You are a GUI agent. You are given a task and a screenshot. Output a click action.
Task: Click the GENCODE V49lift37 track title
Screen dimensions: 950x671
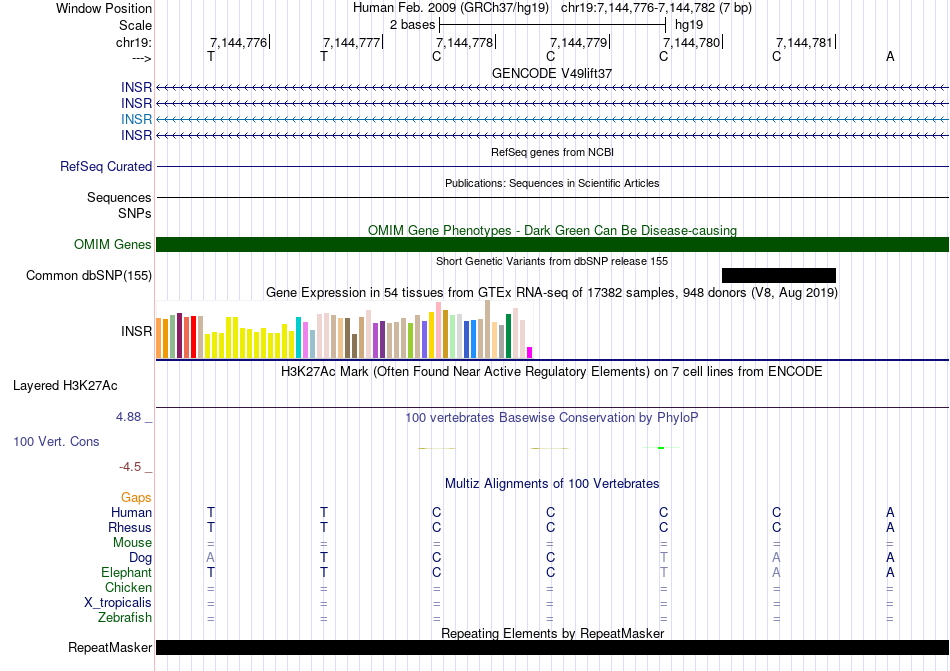point(552,74)
